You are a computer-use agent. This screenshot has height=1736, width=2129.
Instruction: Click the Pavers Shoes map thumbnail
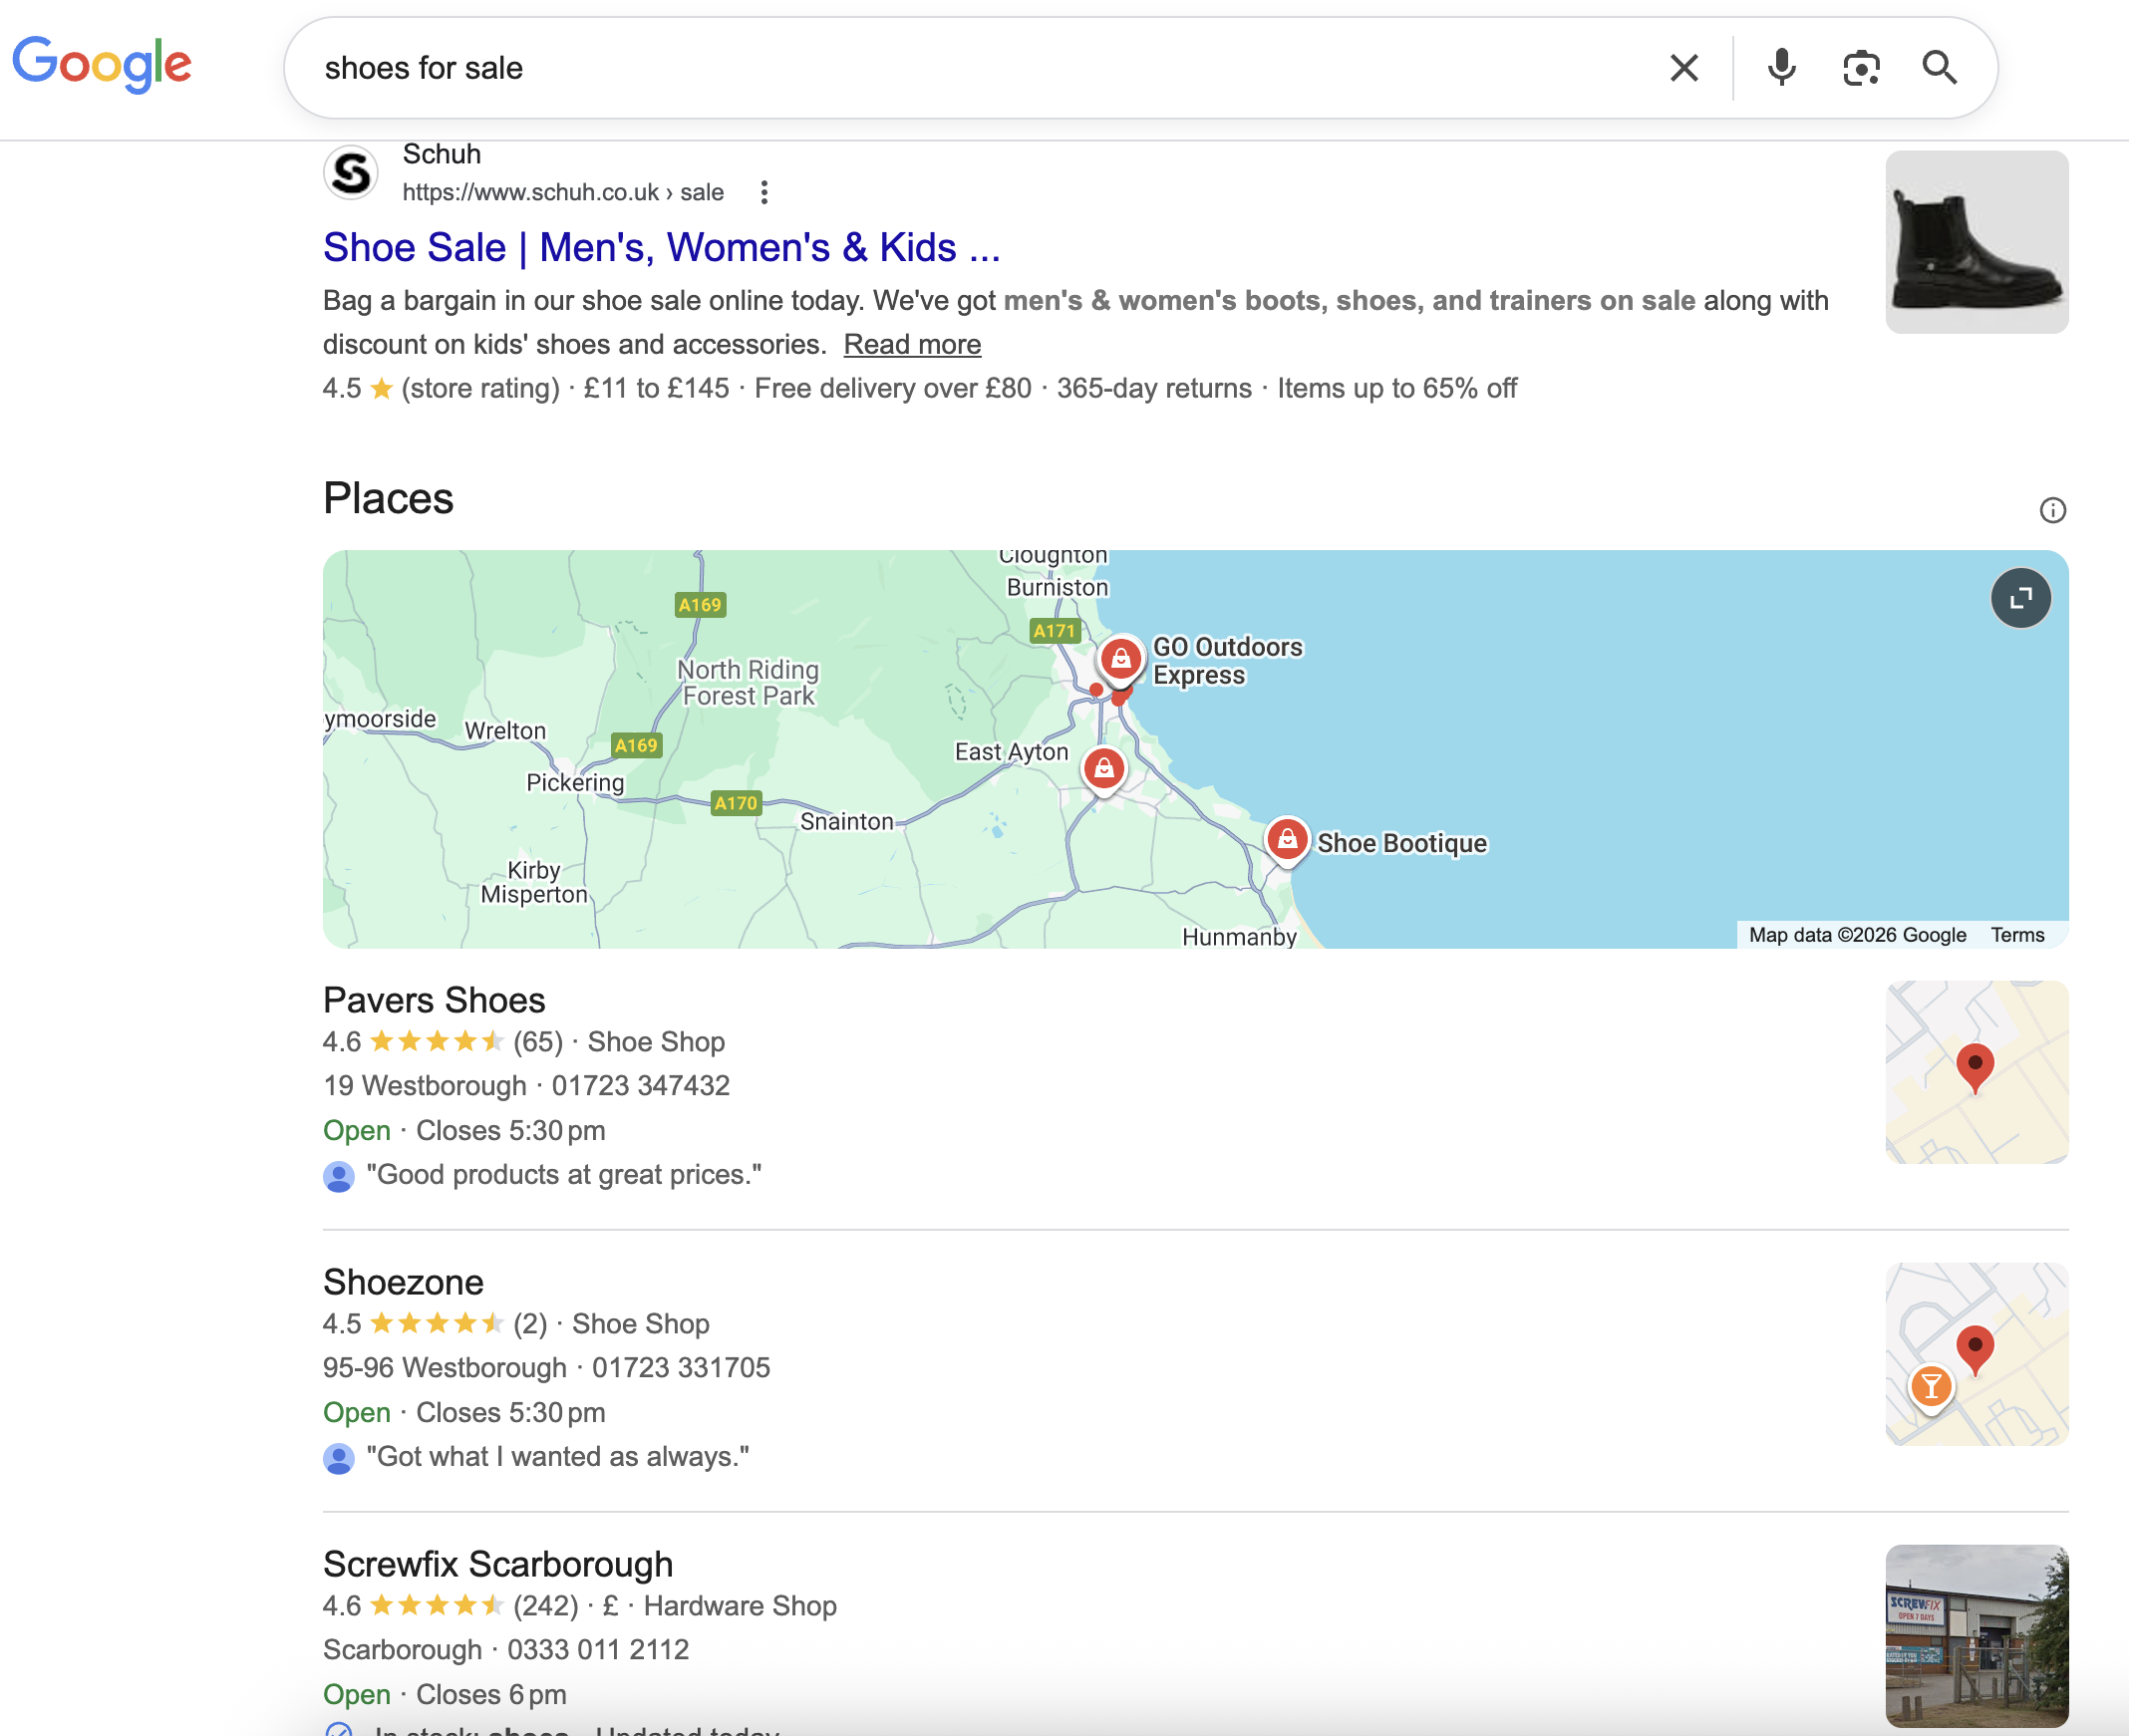pyautogui.click(x=1976, y=1072)
